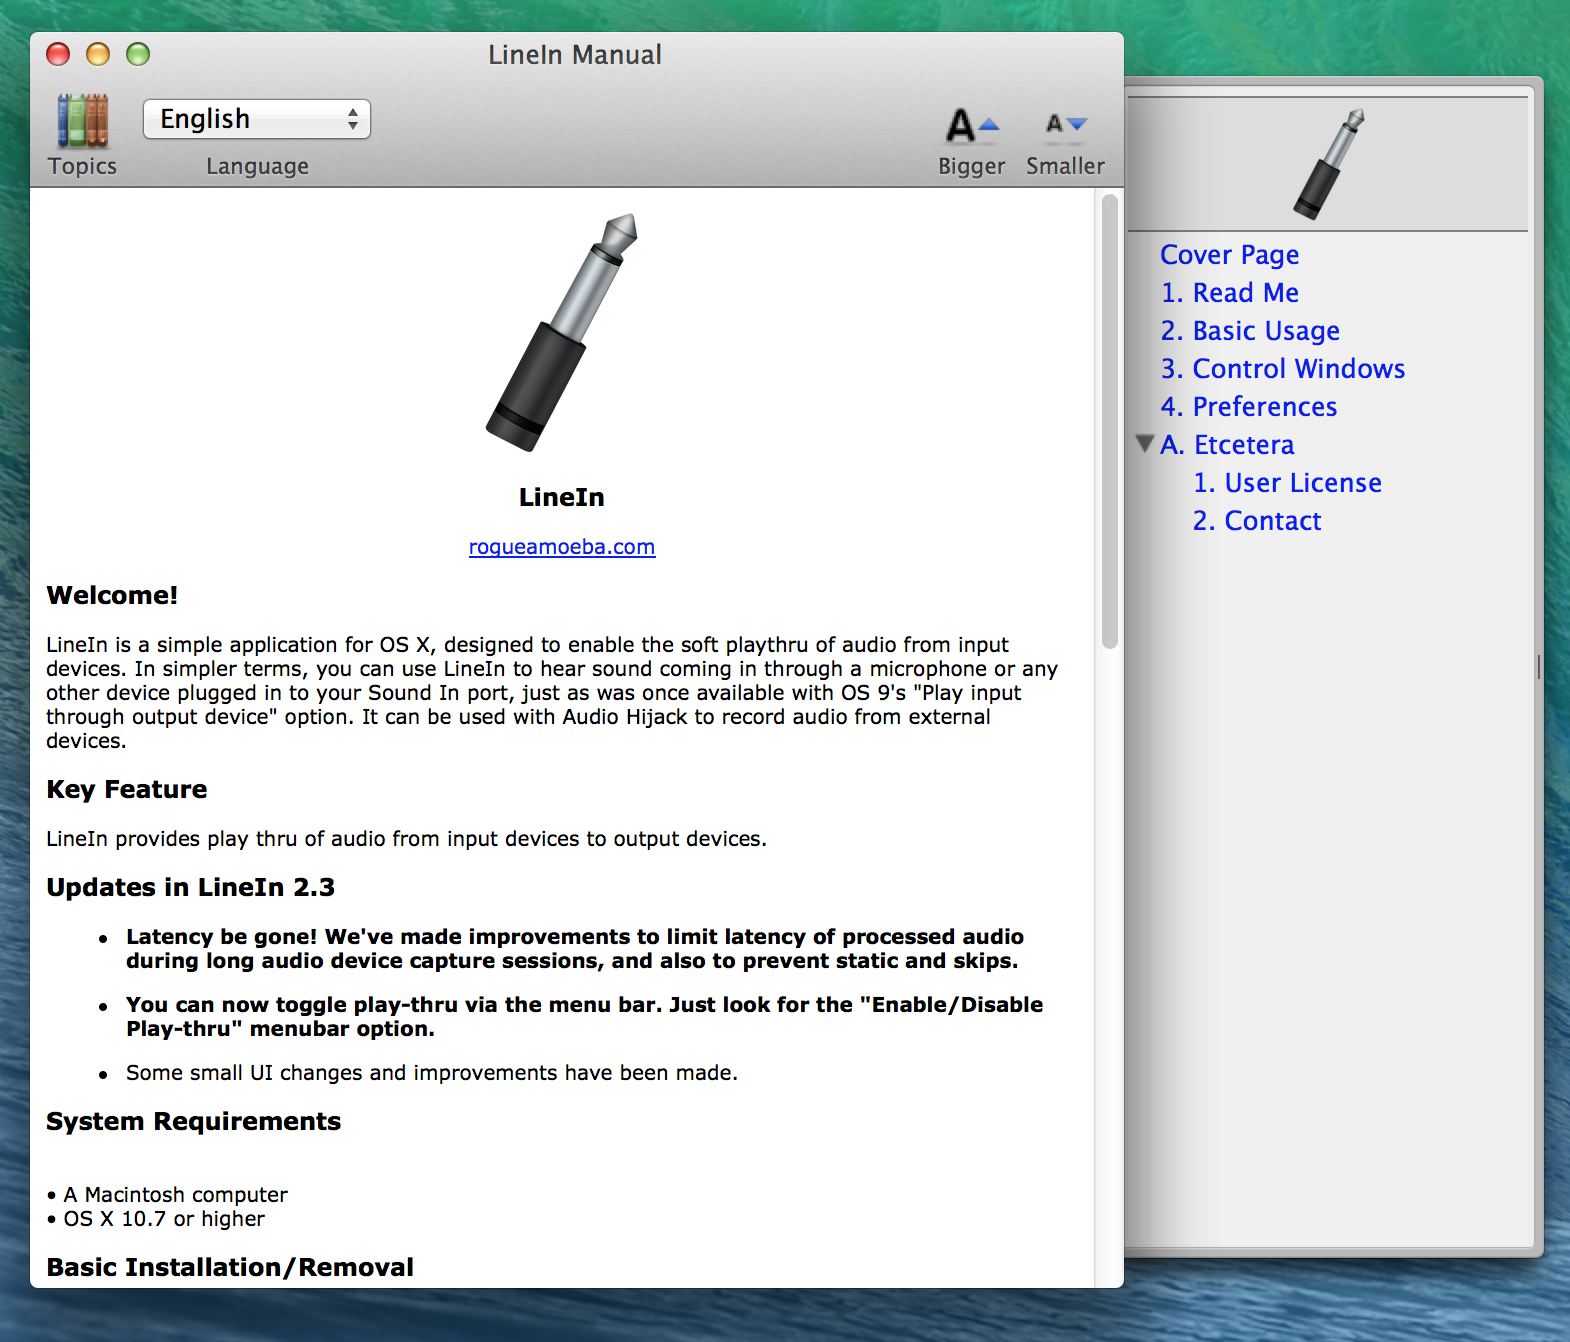Click the LineIn jack icon in the drawer

click(1328, 164)
